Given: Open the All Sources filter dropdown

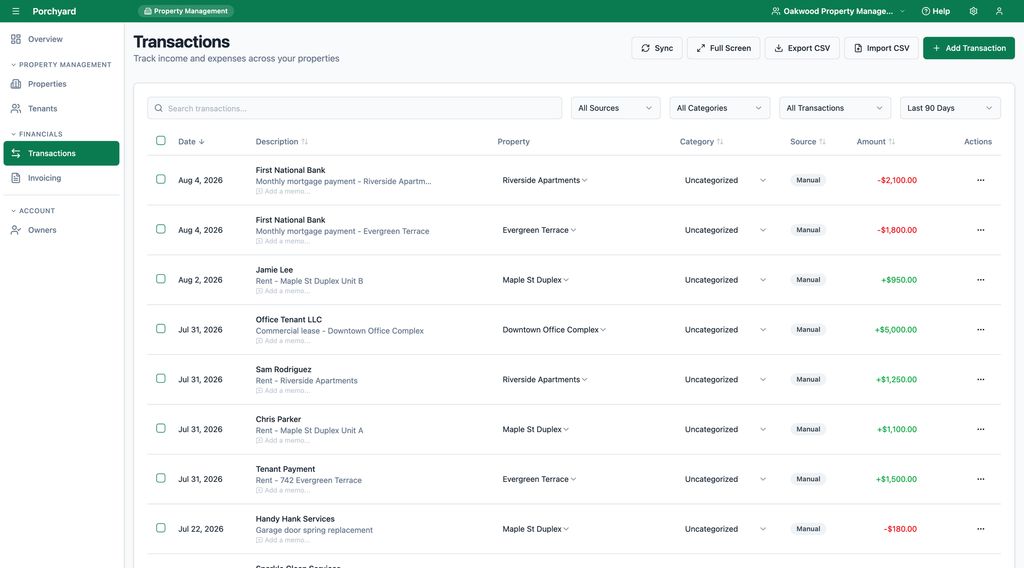Looking at the screenshot, I should (615, 108).
